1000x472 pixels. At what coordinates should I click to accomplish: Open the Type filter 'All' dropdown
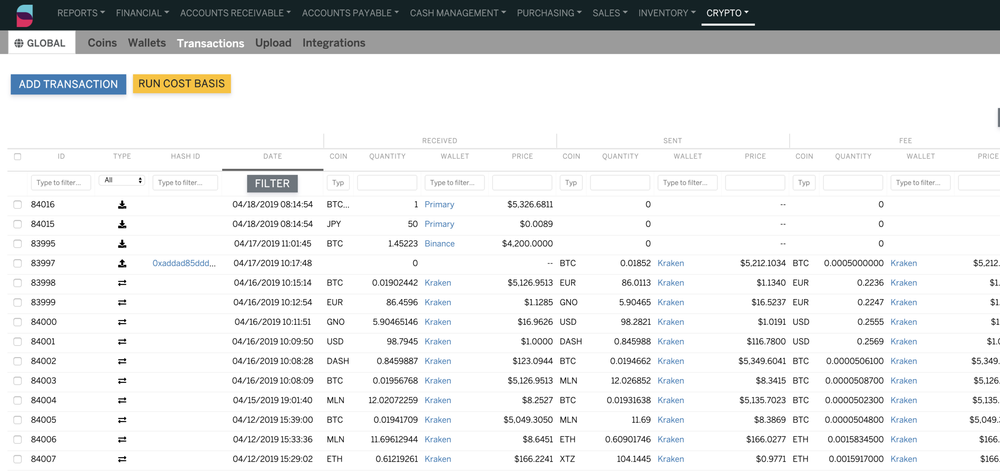(122, 181)
